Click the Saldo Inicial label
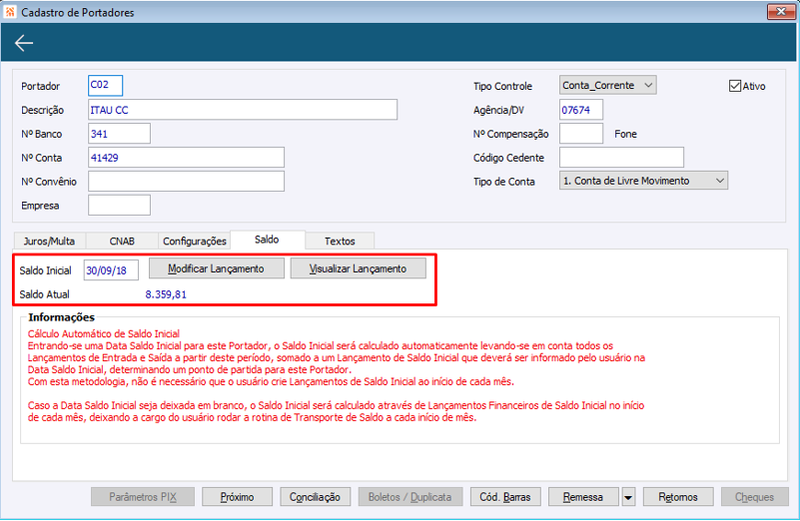 [x=45, y=270]
